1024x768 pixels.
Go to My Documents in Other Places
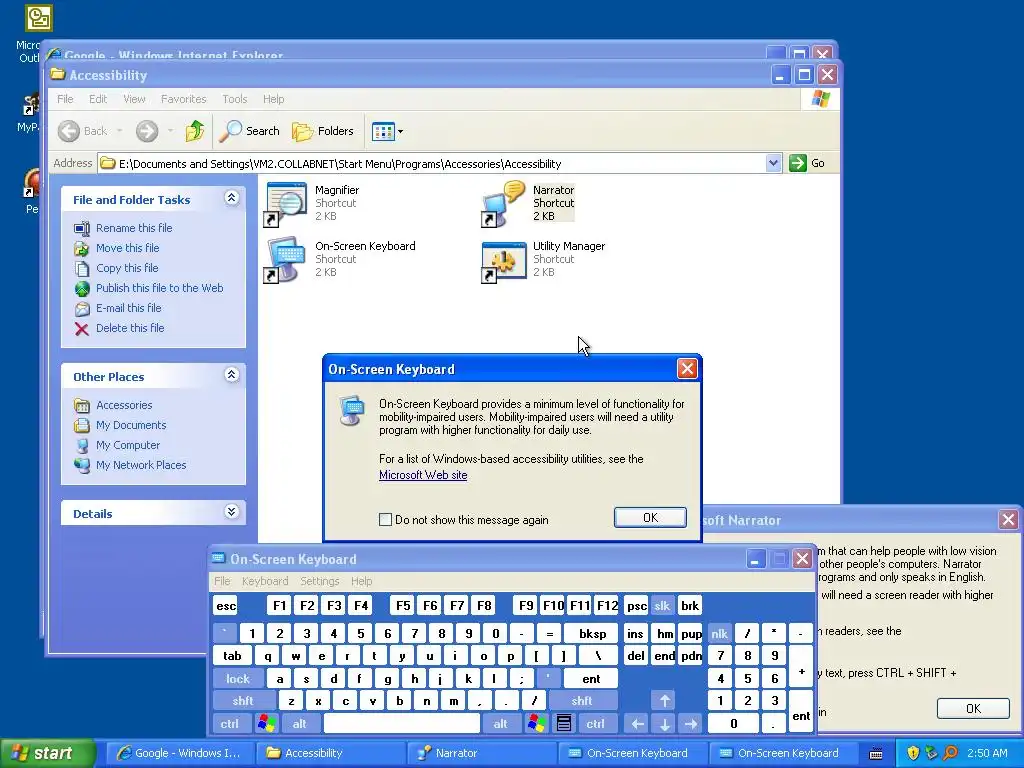(x=131, y=425)
